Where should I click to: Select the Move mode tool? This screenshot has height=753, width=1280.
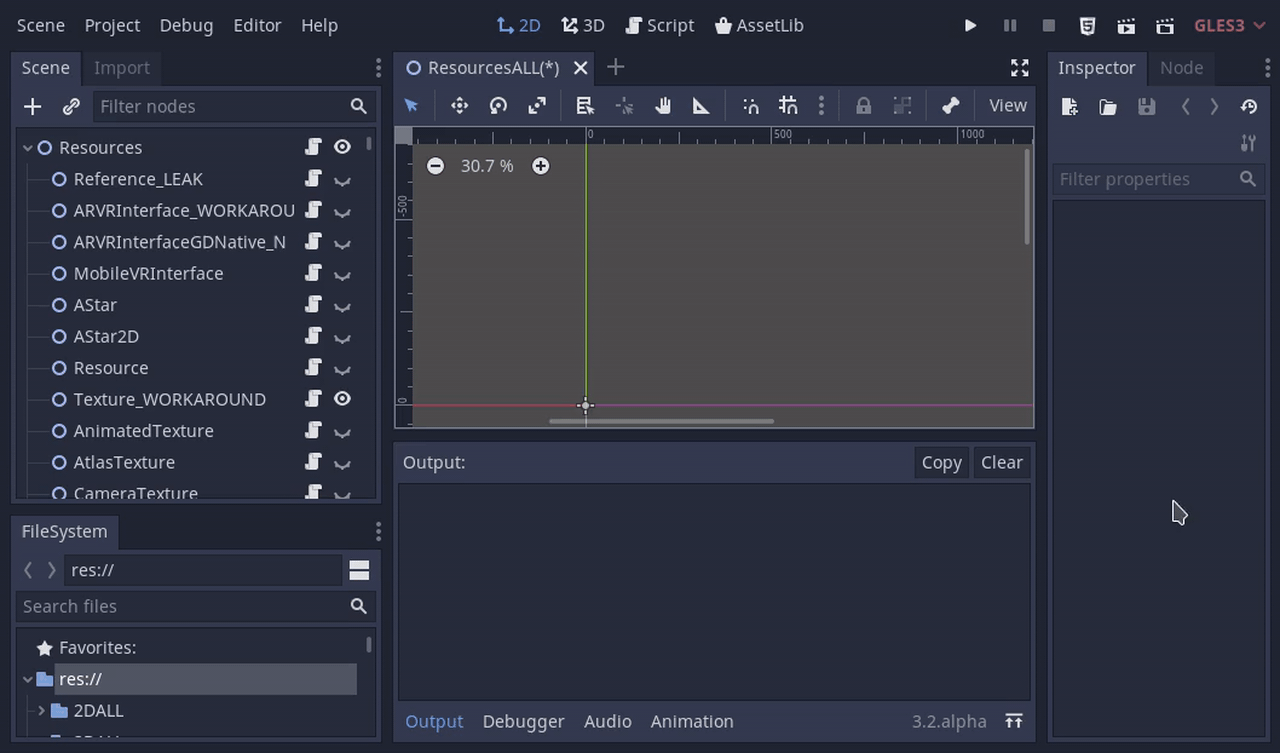[459, 105]
